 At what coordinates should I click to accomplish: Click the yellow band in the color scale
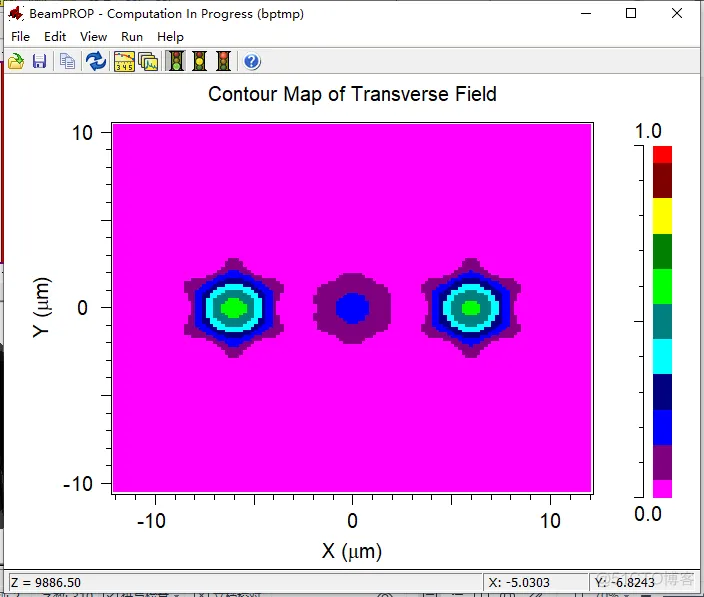(662, 216)
